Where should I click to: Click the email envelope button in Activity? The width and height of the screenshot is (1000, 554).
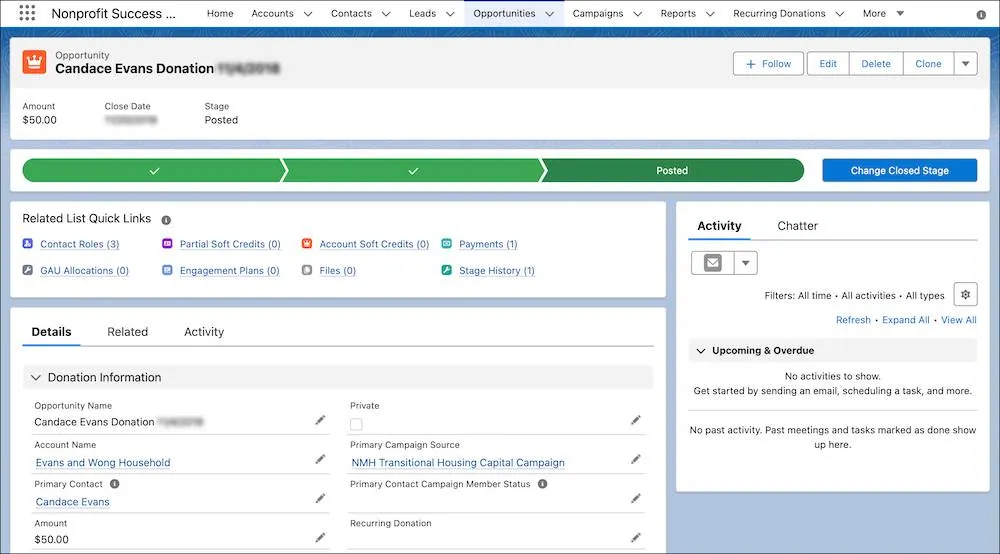pos(712,263)
